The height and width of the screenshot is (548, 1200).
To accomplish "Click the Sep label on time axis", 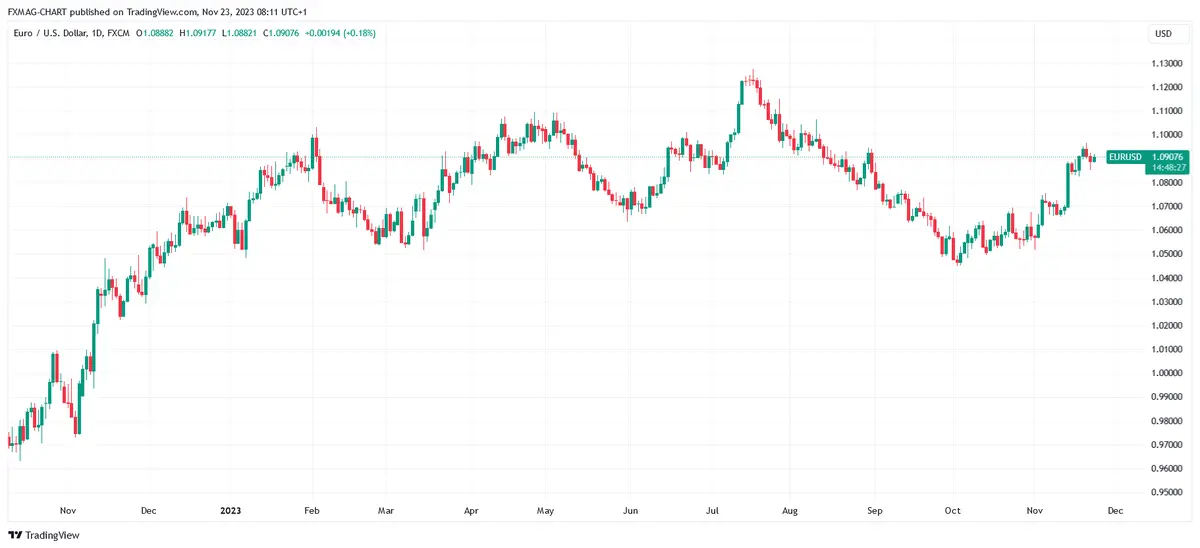I will 875,510.
